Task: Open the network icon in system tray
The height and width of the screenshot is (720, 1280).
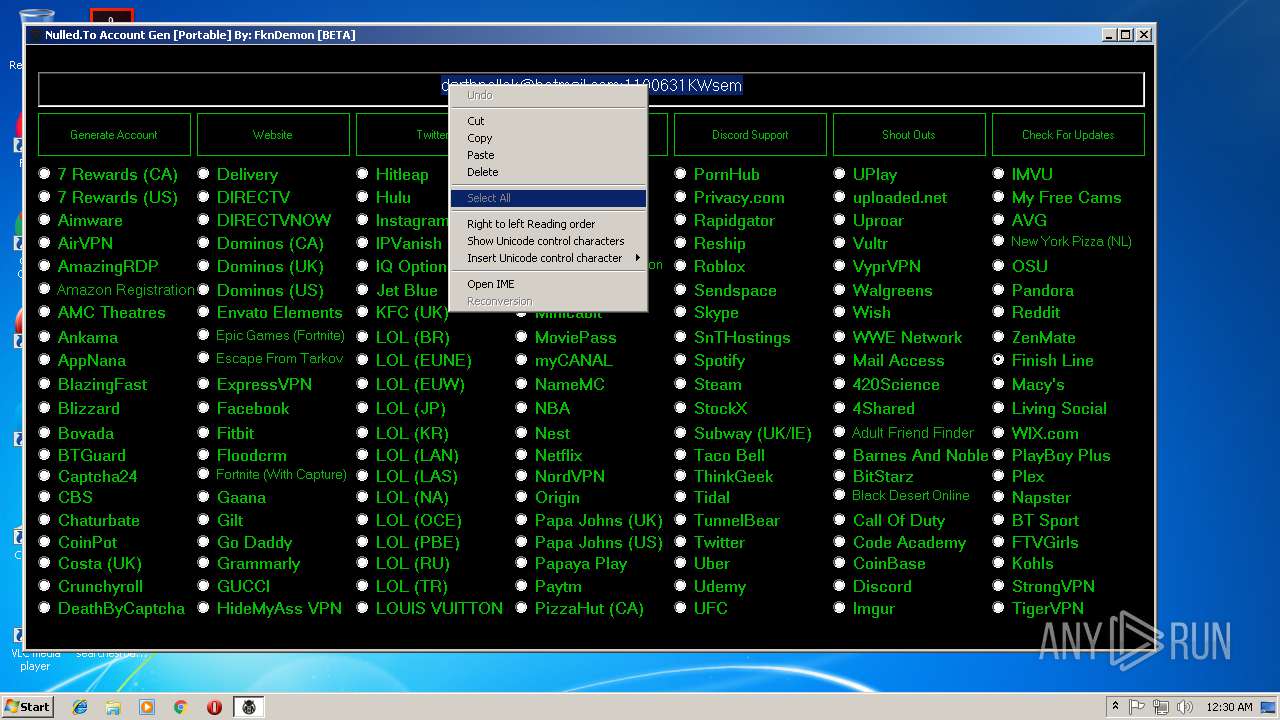Action: tap(1161, 707)
